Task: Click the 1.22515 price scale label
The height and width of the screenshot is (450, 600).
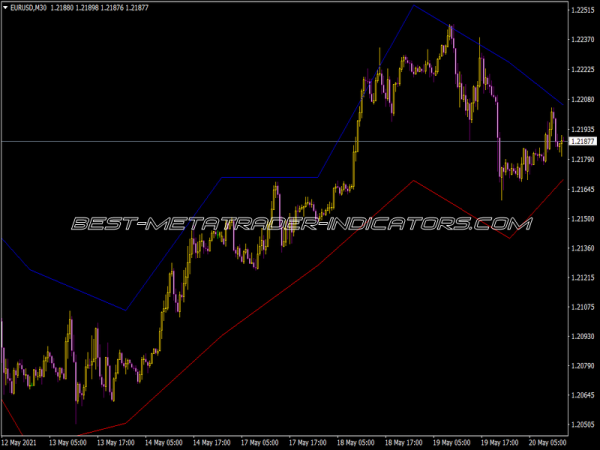Action: click(x=583, y=10)
